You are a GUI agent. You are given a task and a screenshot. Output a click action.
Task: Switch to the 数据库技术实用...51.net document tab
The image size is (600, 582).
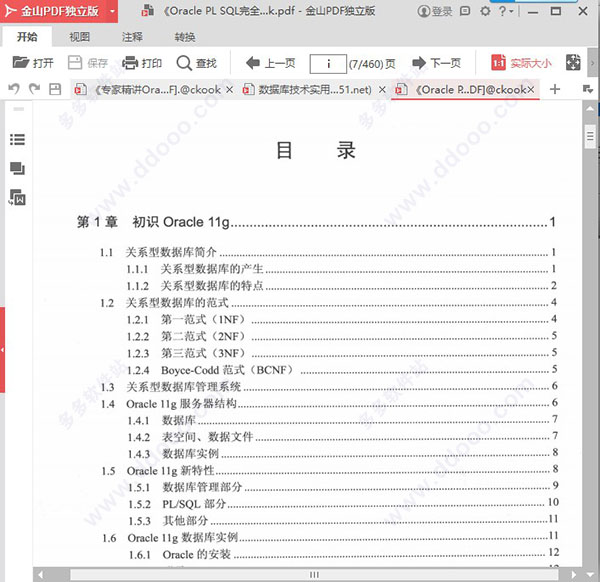point(310,90)
